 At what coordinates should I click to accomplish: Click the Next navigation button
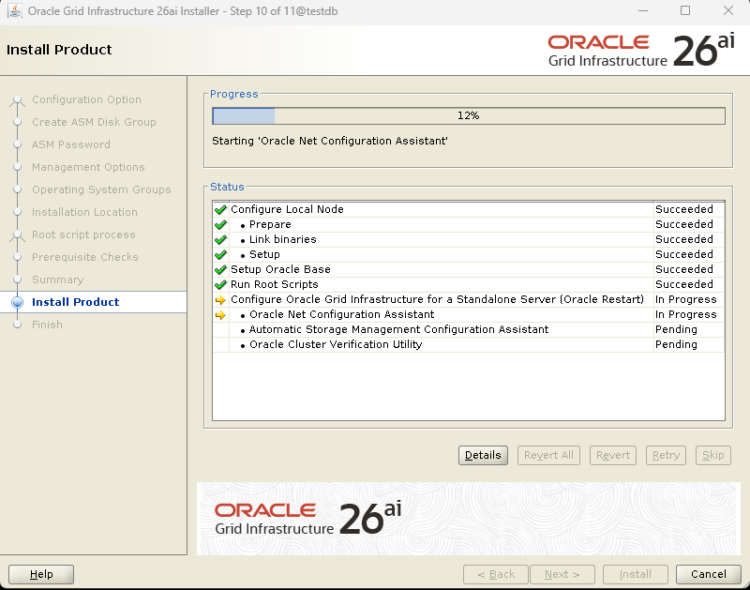[x=562, y=574]
